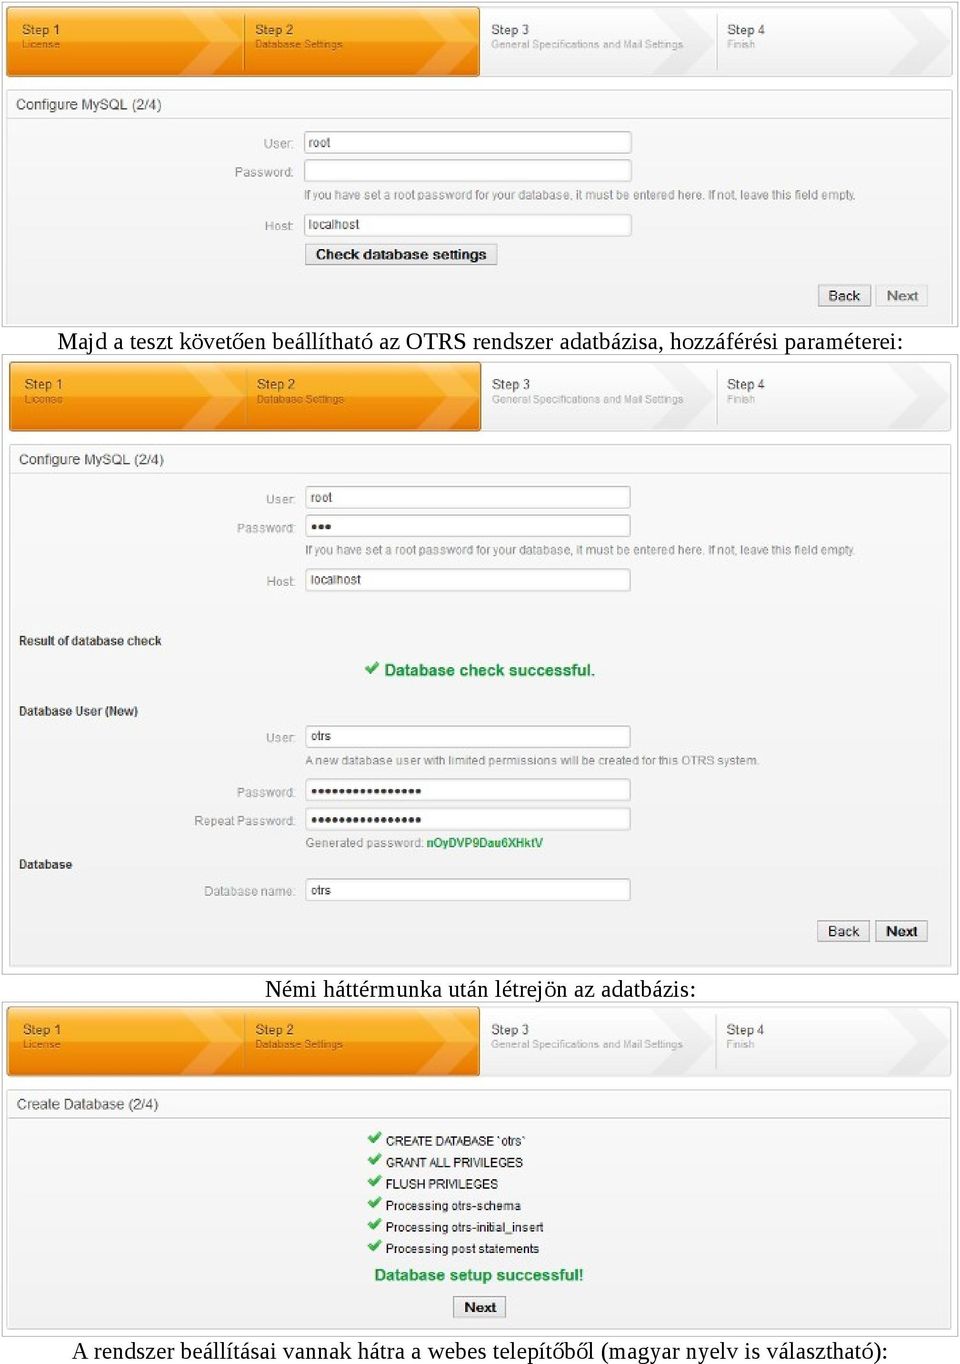This screenshot has height=1364, width=960.
Task: Click the Database name field
Action: [468, 890]
